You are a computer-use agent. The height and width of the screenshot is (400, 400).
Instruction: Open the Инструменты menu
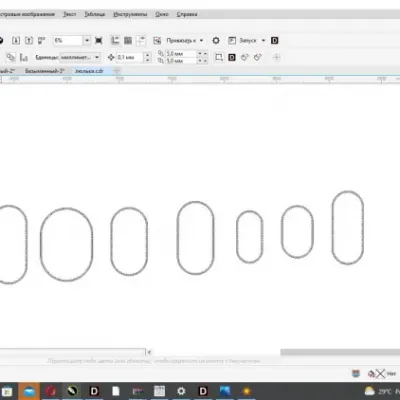[x=130, y=14]
